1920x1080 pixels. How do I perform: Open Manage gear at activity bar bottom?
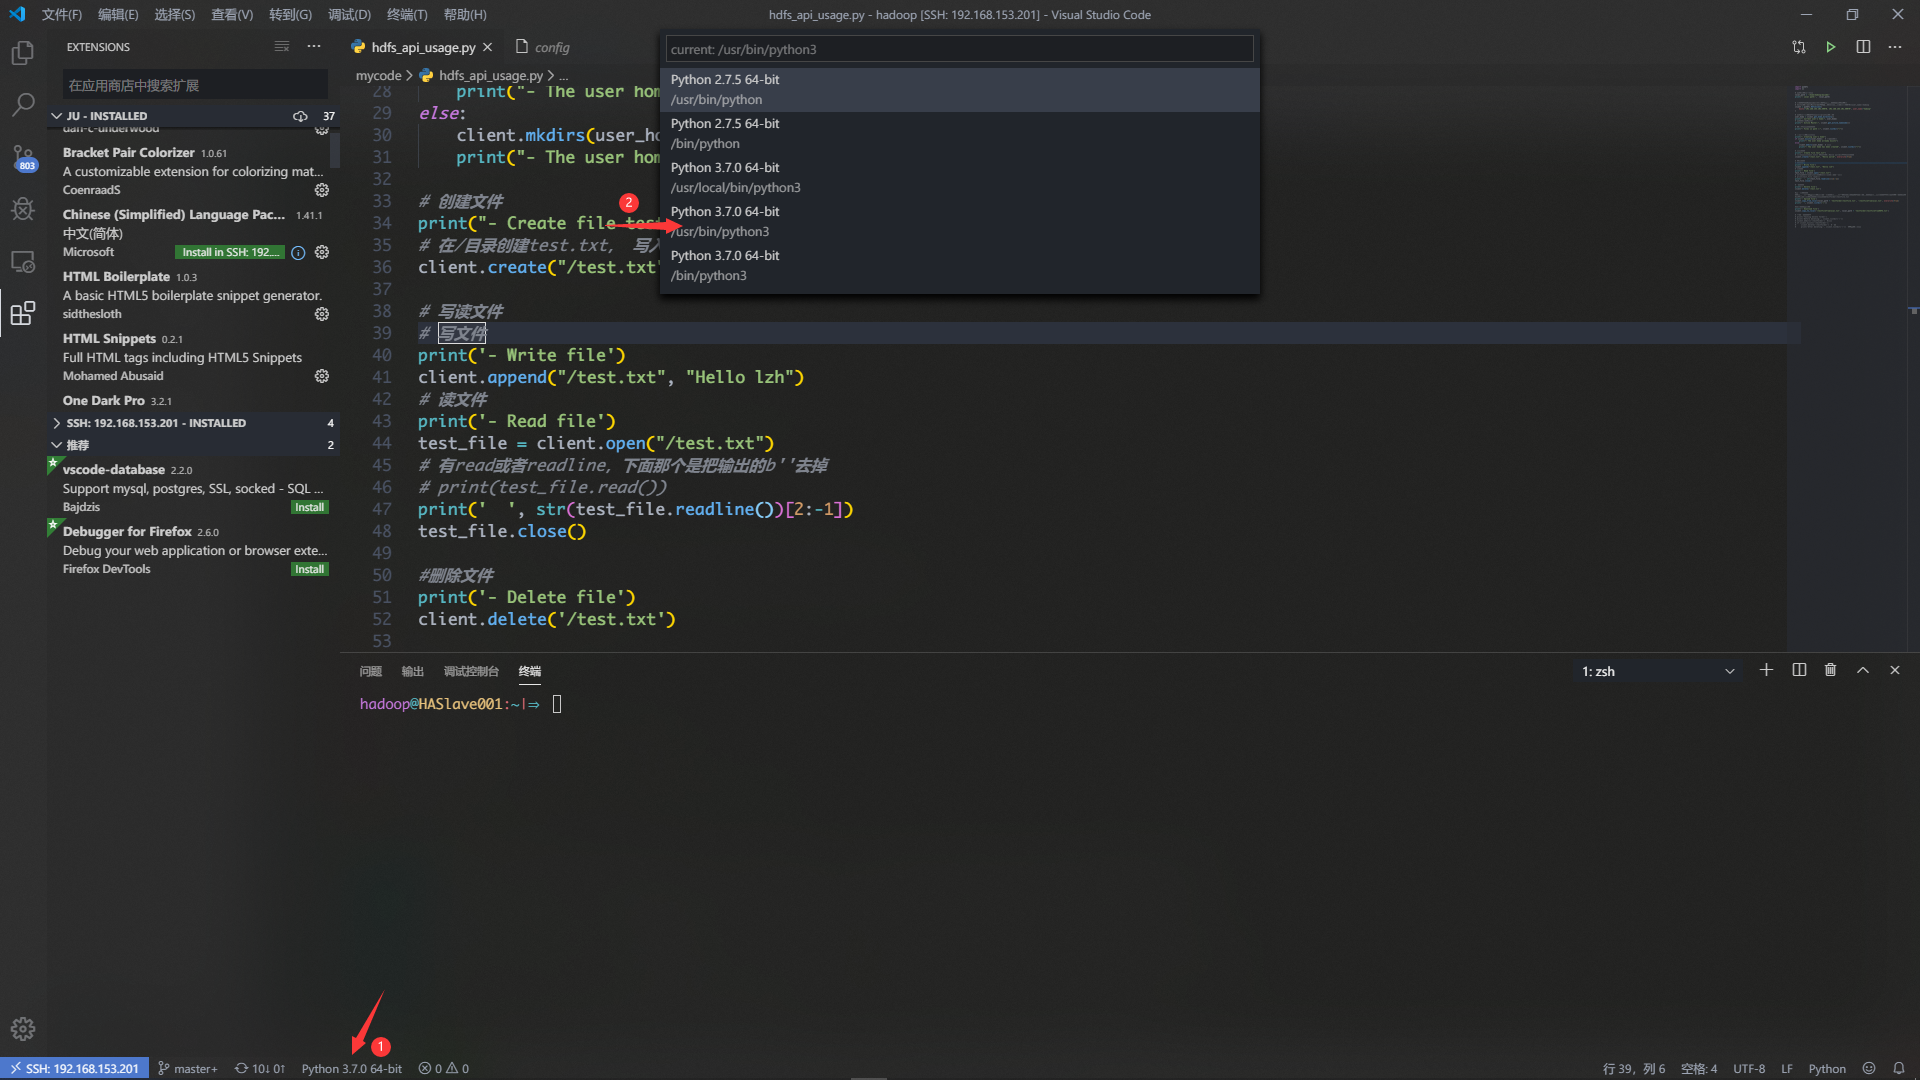tap(22, 1028)
